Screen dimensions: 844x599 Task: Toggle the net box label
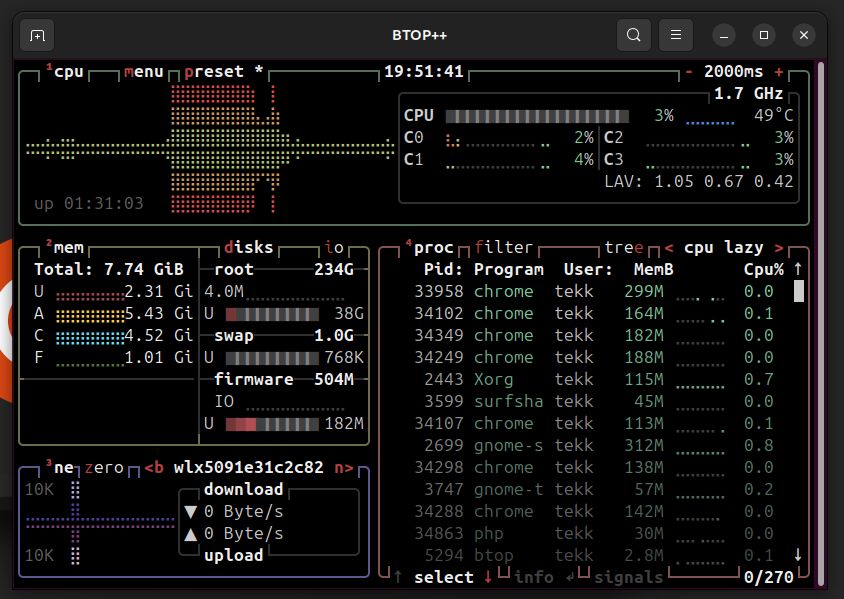tap(60, 468)
